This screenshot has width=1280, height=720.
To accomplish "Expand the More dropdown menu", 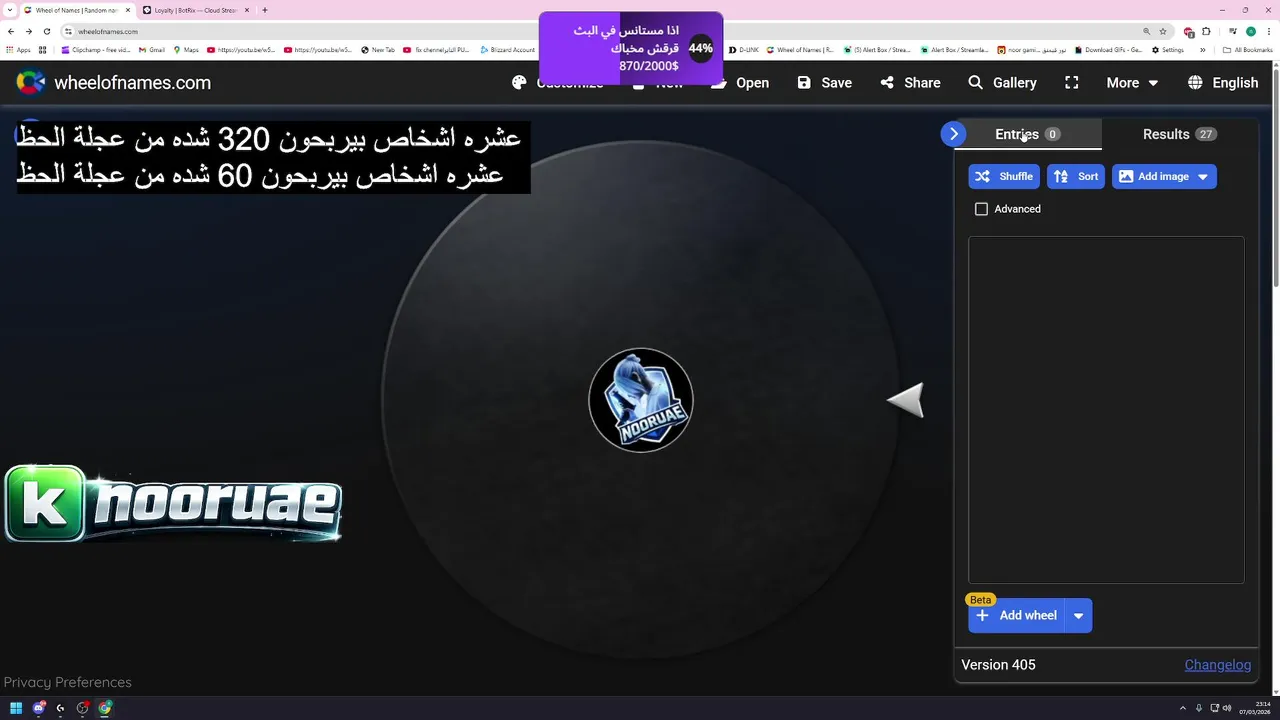I will point(1132,83).
